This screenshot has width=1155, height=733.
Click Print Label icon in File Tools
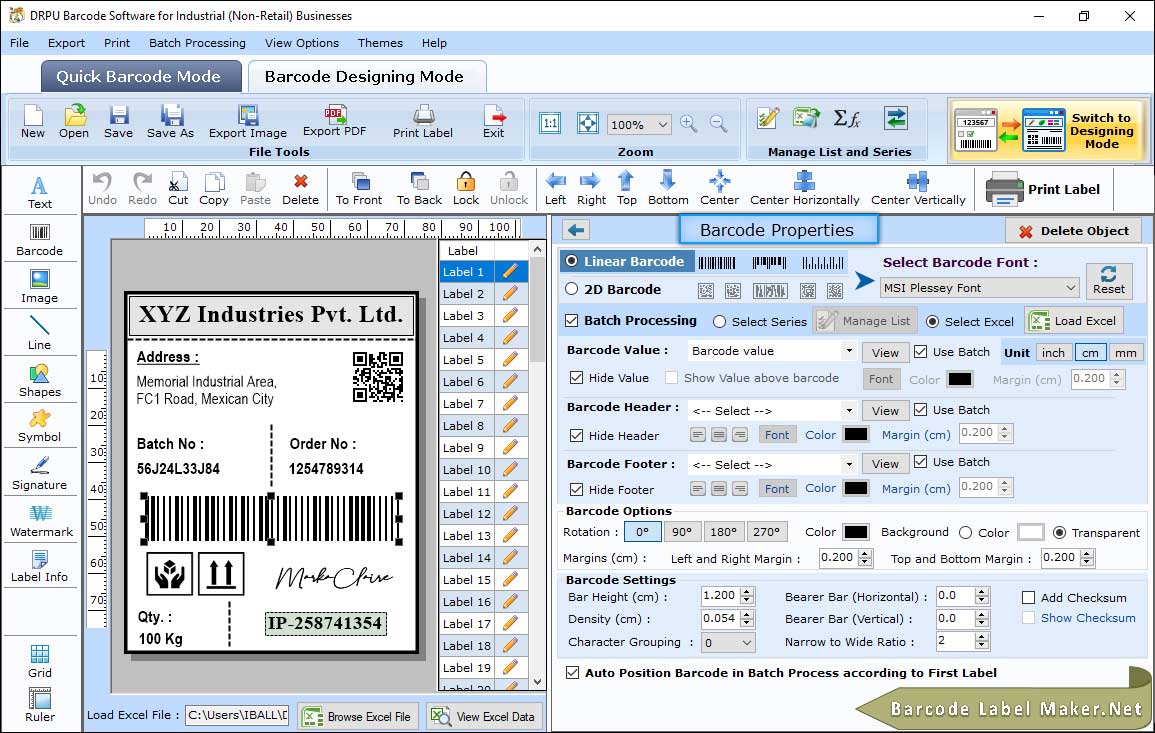423,122
